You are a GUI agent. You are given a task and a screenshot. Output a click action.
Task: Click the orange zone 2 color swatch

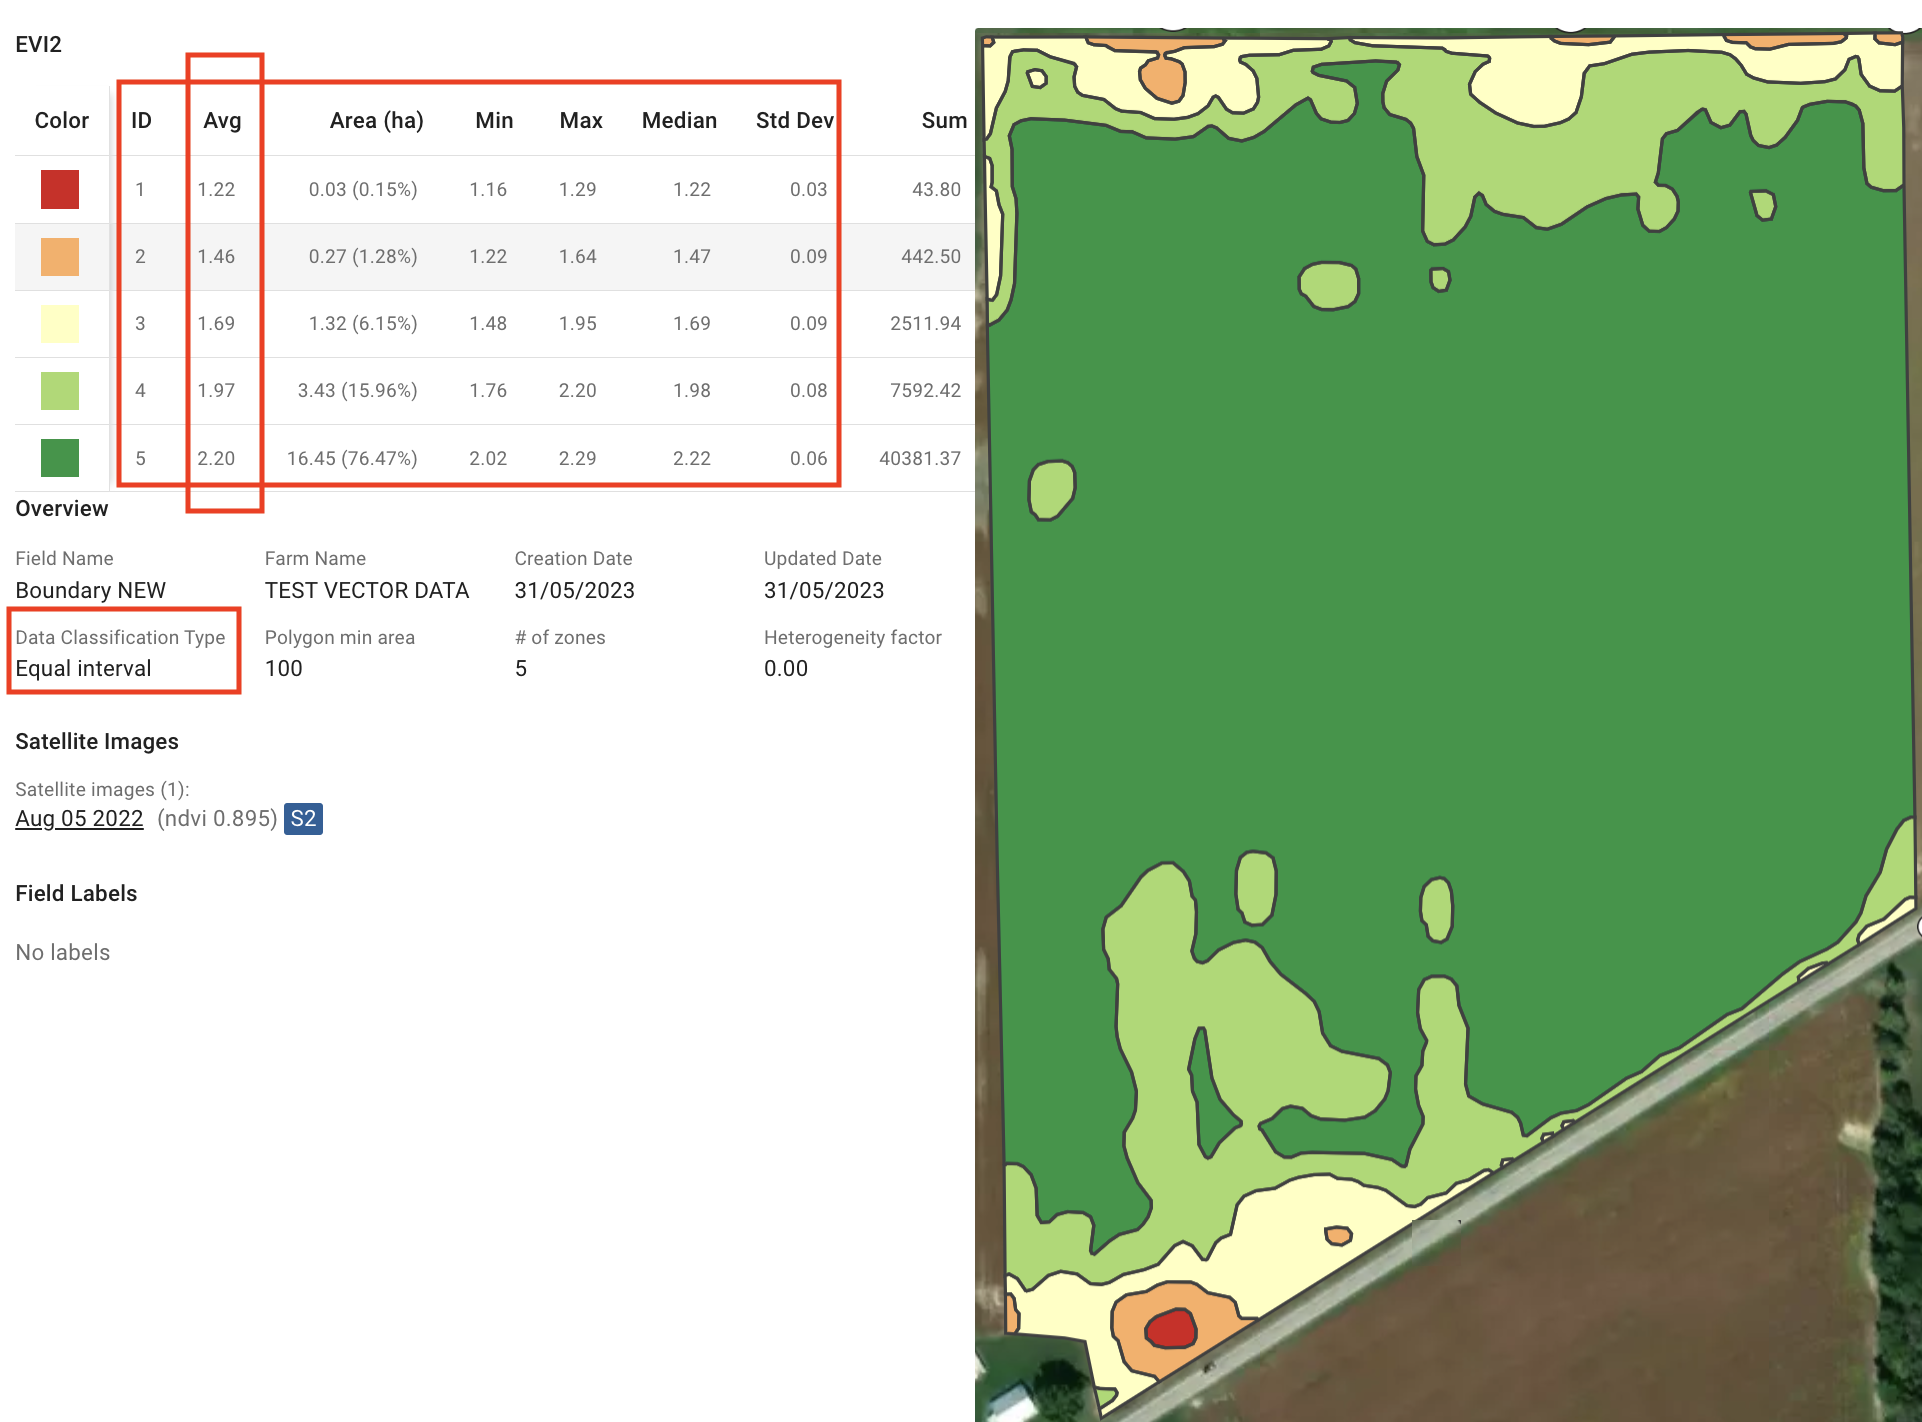coord(60,256)
